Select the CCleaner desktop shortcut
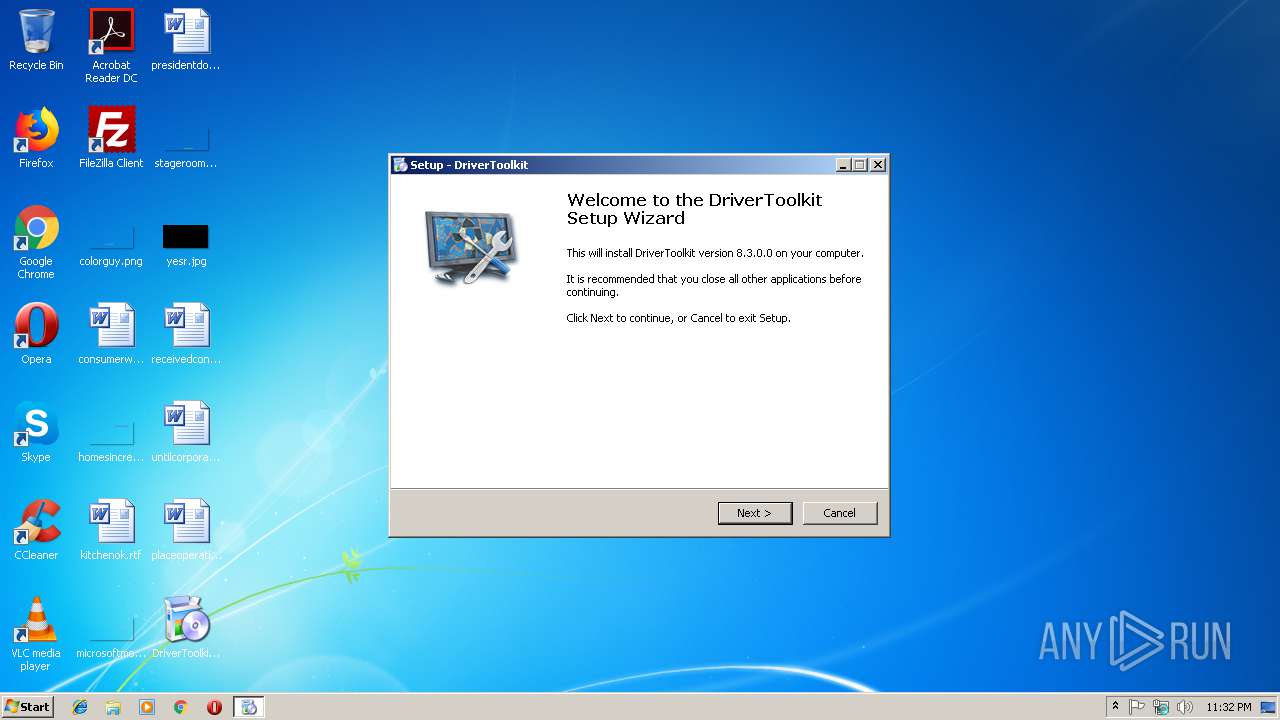The image size is (1280, 720). click(x=36, y=530)
